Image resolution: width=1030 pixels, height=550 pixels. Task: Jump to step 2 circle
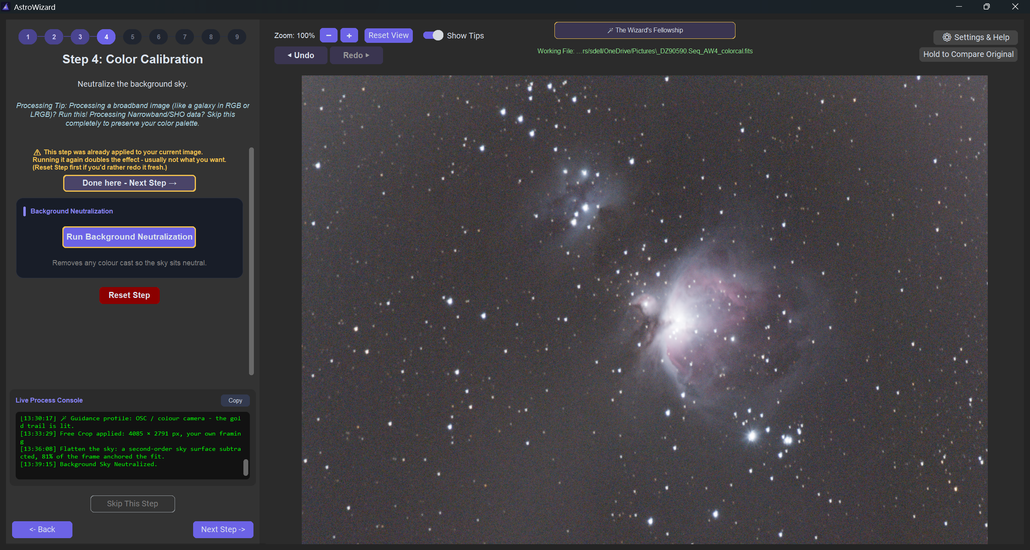click(54, 37)
